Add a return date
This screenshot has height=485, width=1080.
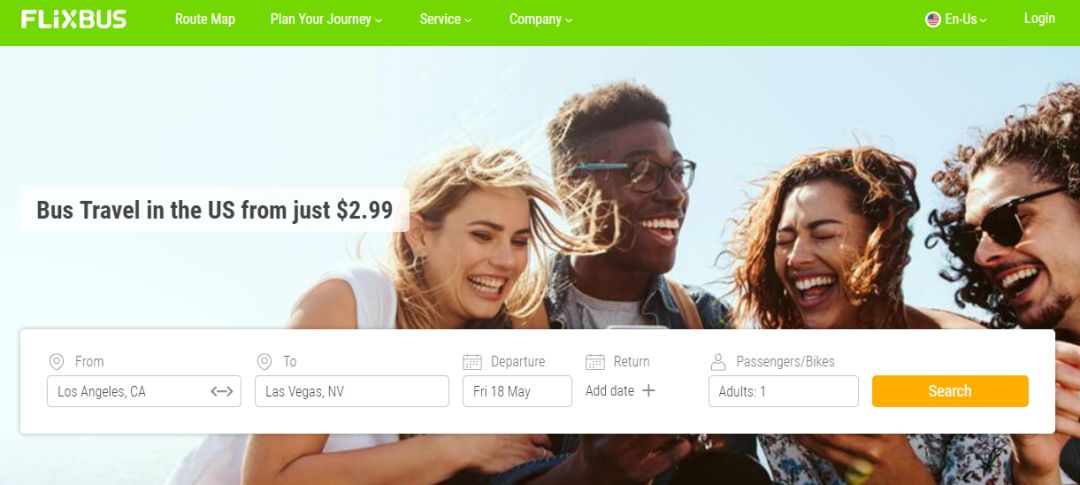coord(620,391)
